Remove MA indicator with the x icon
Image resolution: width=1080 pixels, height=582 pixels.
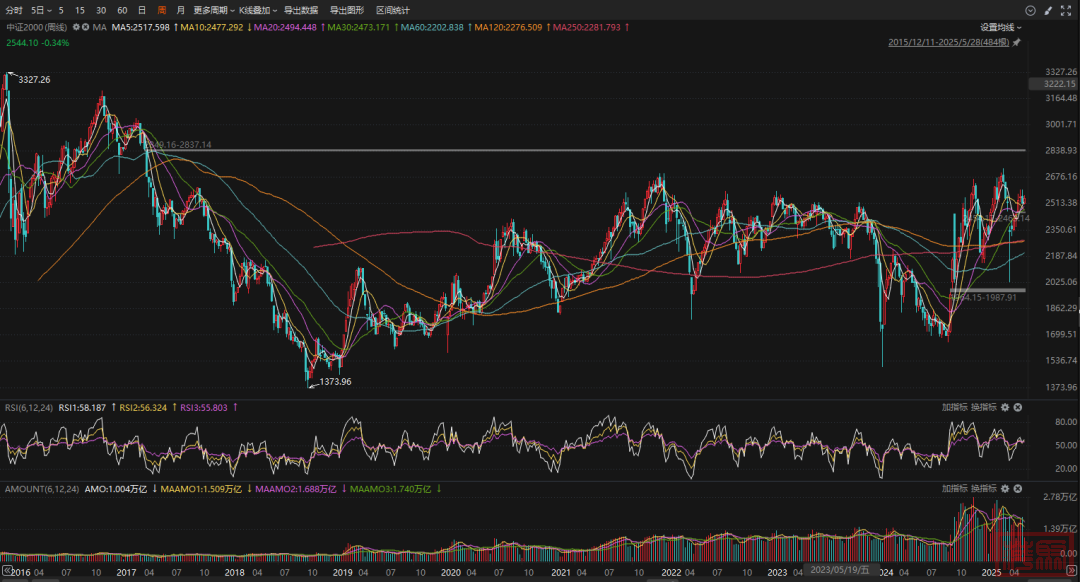pos(85,27)
